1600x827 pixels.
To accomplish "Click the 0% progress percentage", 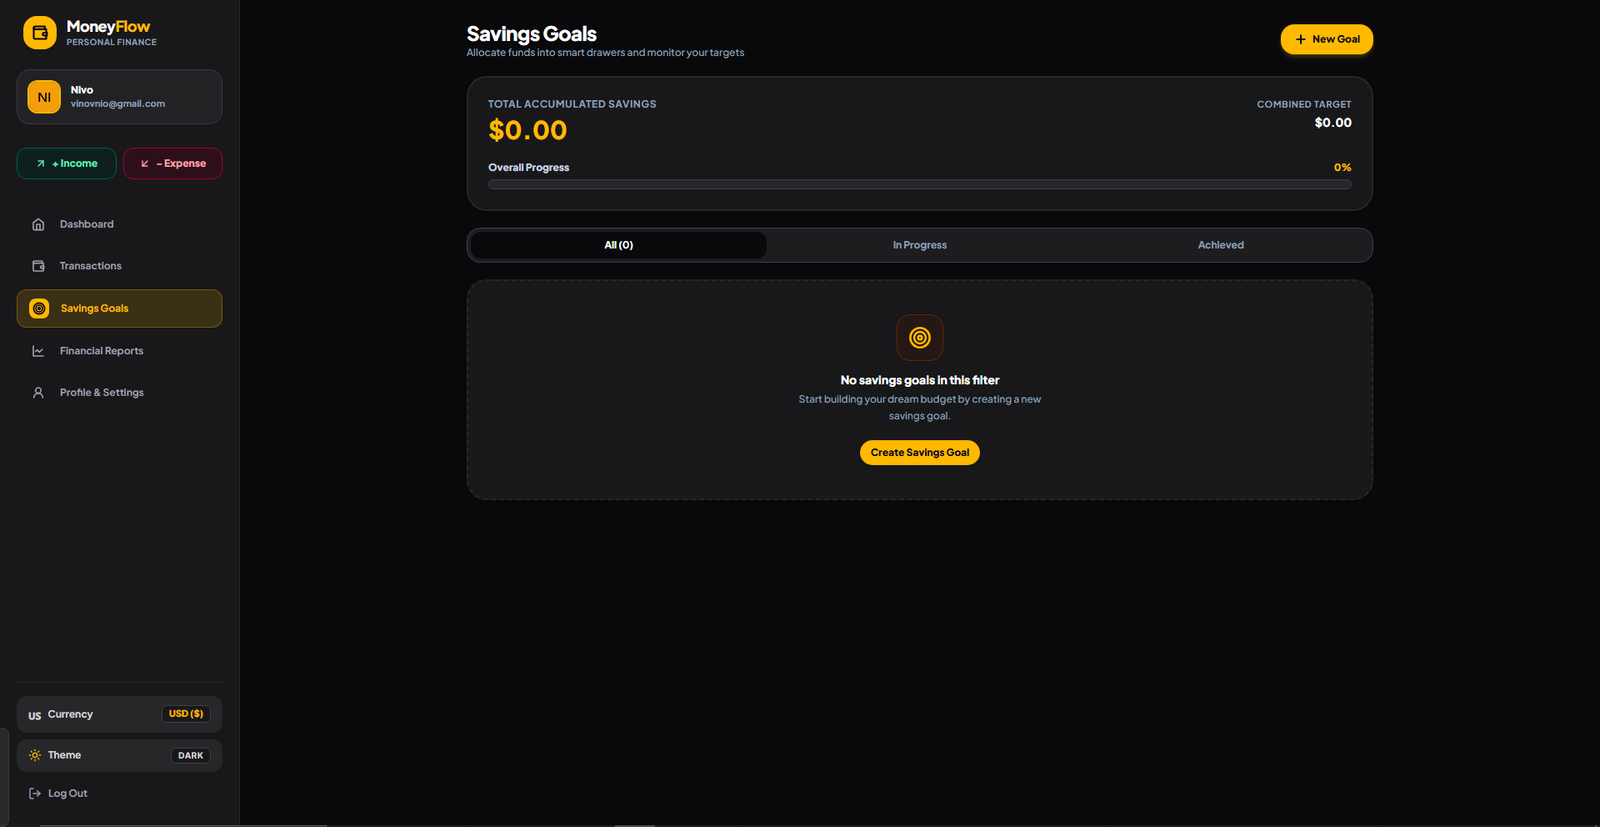I will [x=1343, y=168].
